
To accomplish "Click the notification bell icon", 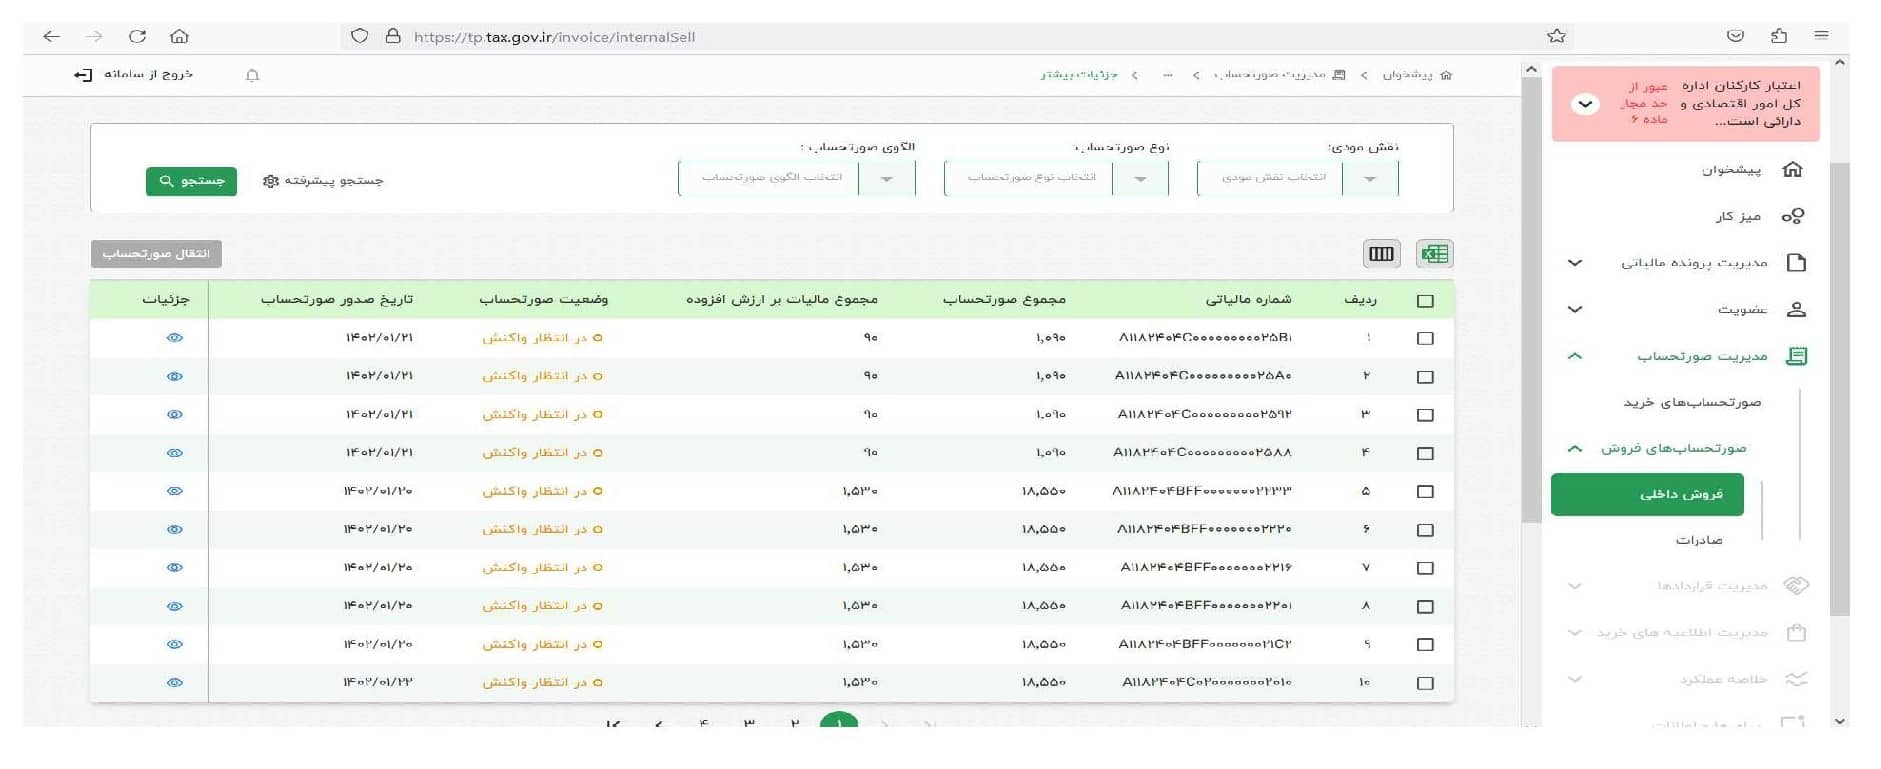I will tap(252, 75).
